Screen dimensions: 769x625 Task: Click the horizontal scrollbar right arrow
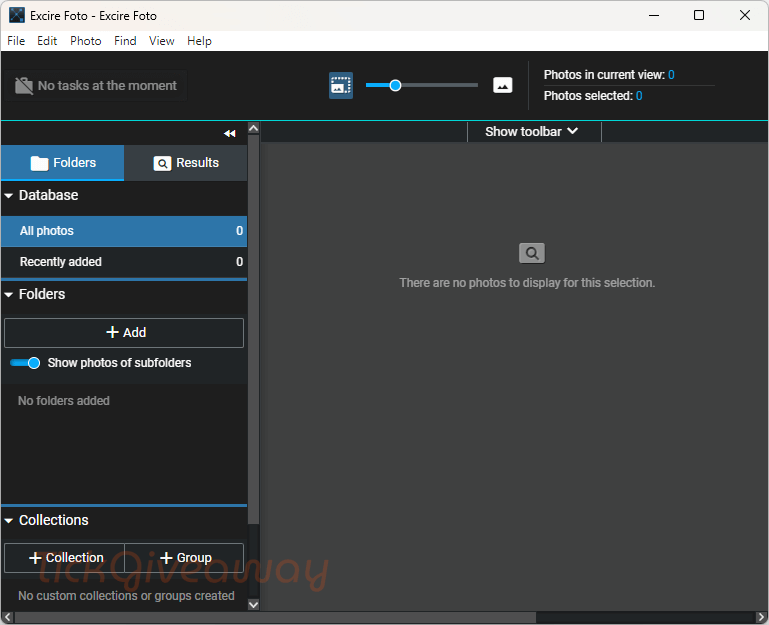(761, 617)
